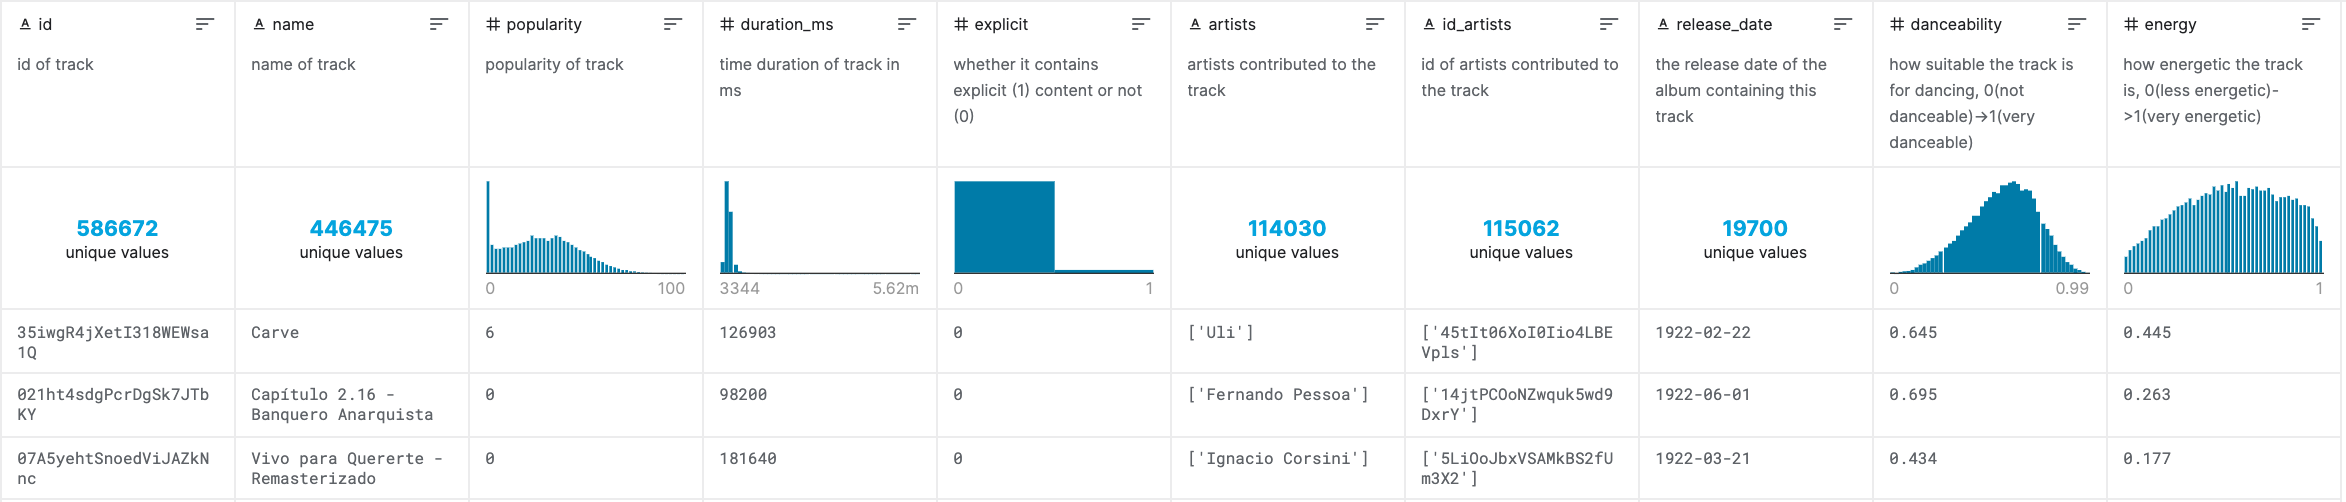2346x502 pixels.
Task: Open sort options for id_artists column
Action: 1609,24
